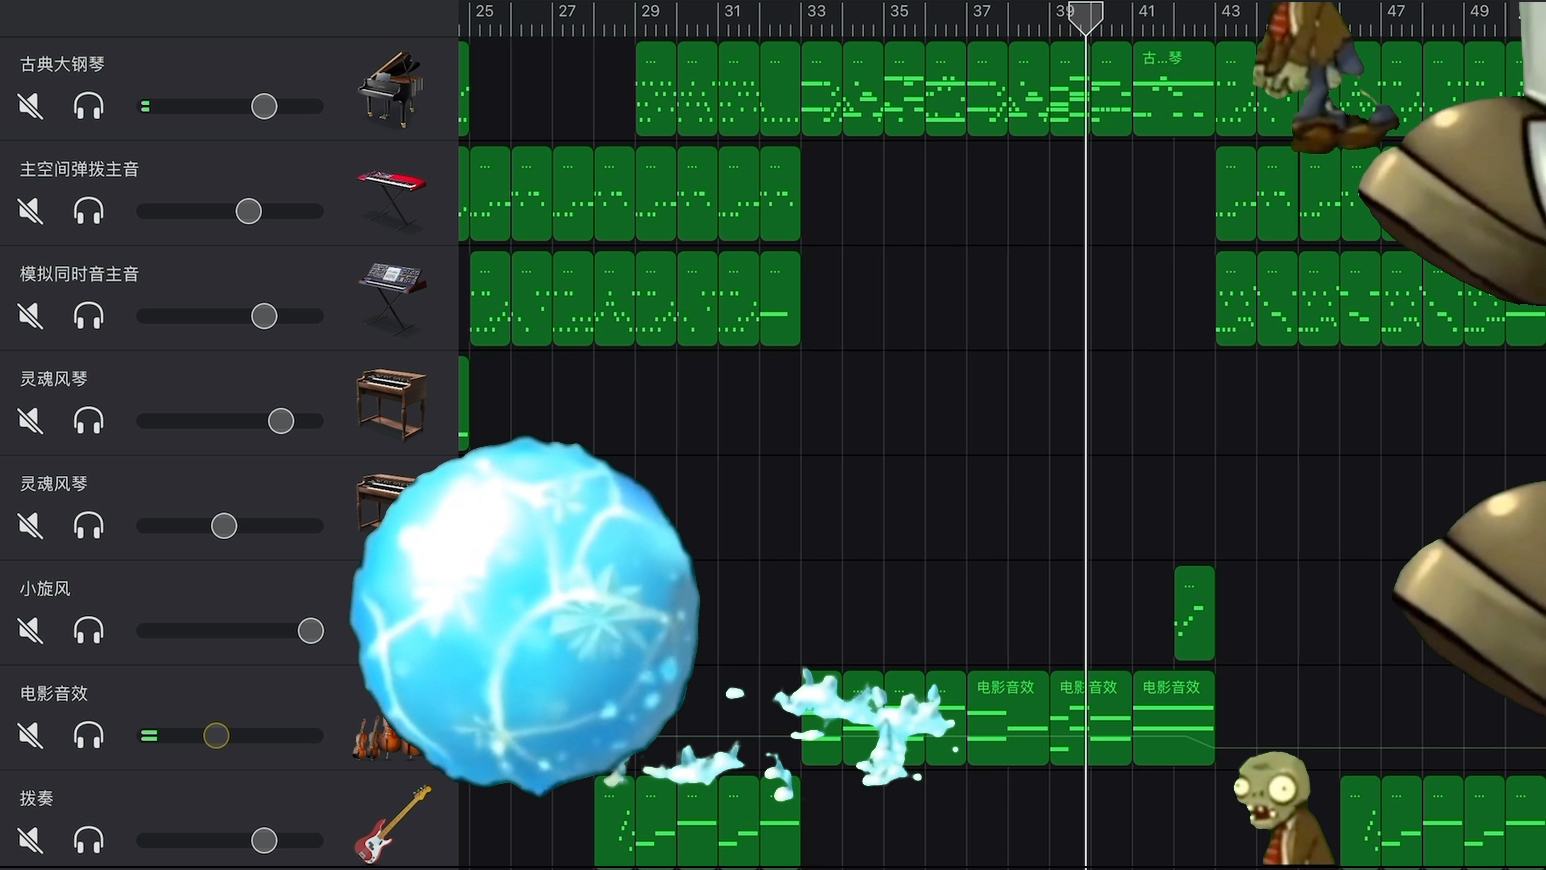Select the 电影音效 track name

[54, 694]
